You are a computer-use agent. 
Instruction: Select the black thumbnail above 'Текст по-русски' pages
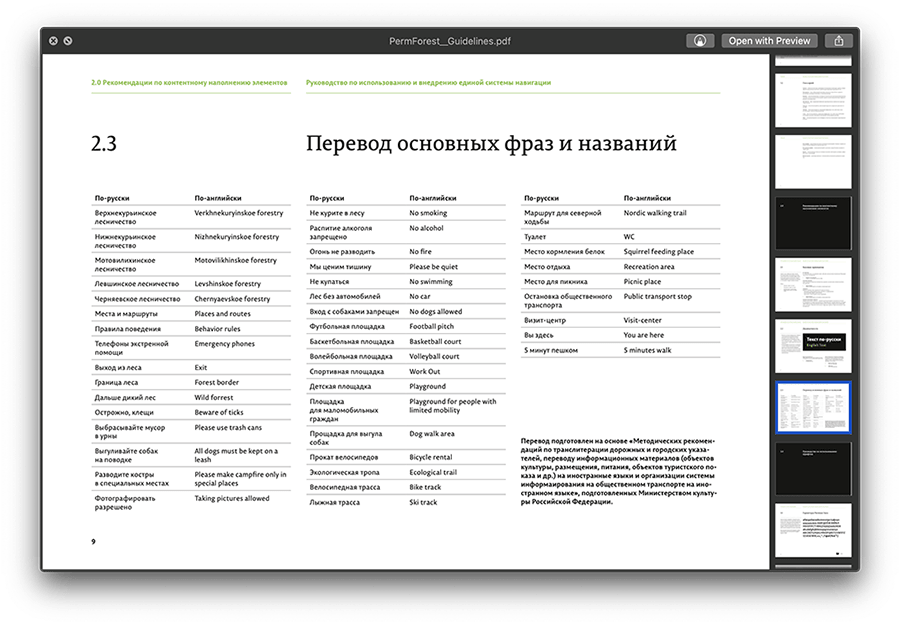click(x=813, y=223)
